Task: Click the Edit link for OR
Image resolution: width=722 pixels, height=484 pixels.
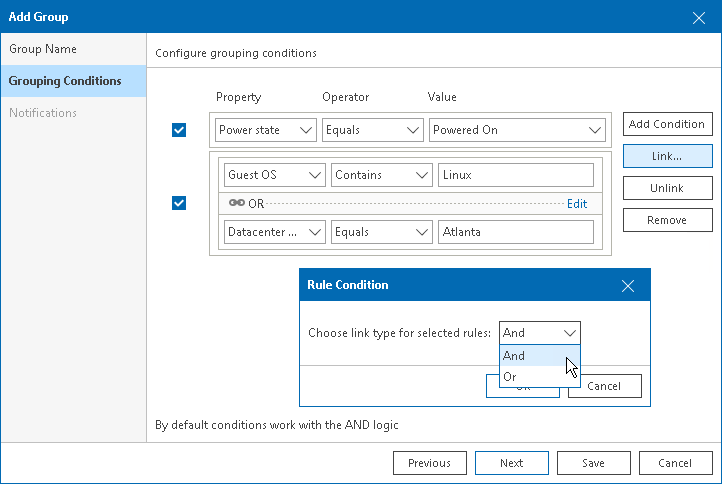Action: click(x=577, y=203)
